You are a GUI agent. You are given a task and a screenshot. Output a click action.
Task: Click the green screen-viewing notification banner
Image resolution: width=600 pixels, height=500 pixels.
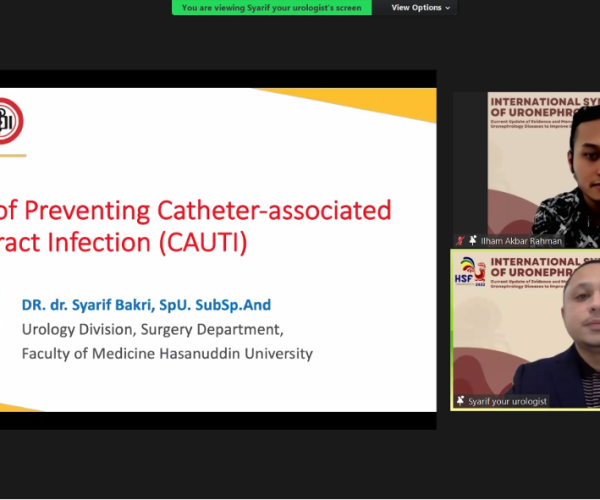(272, 8)
